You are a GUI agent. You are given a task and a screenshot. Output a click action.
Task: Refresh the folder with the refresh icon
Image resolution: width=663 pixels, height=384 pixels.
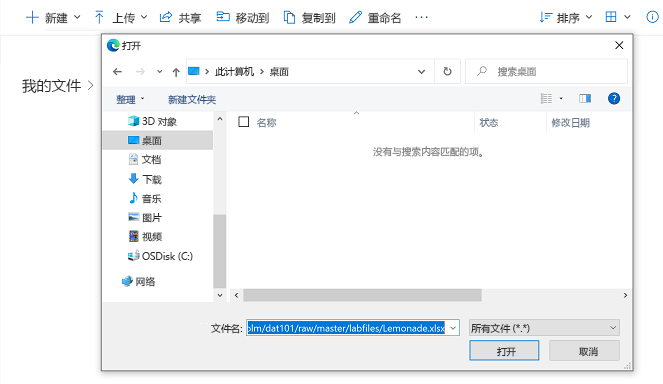(447, 72)
